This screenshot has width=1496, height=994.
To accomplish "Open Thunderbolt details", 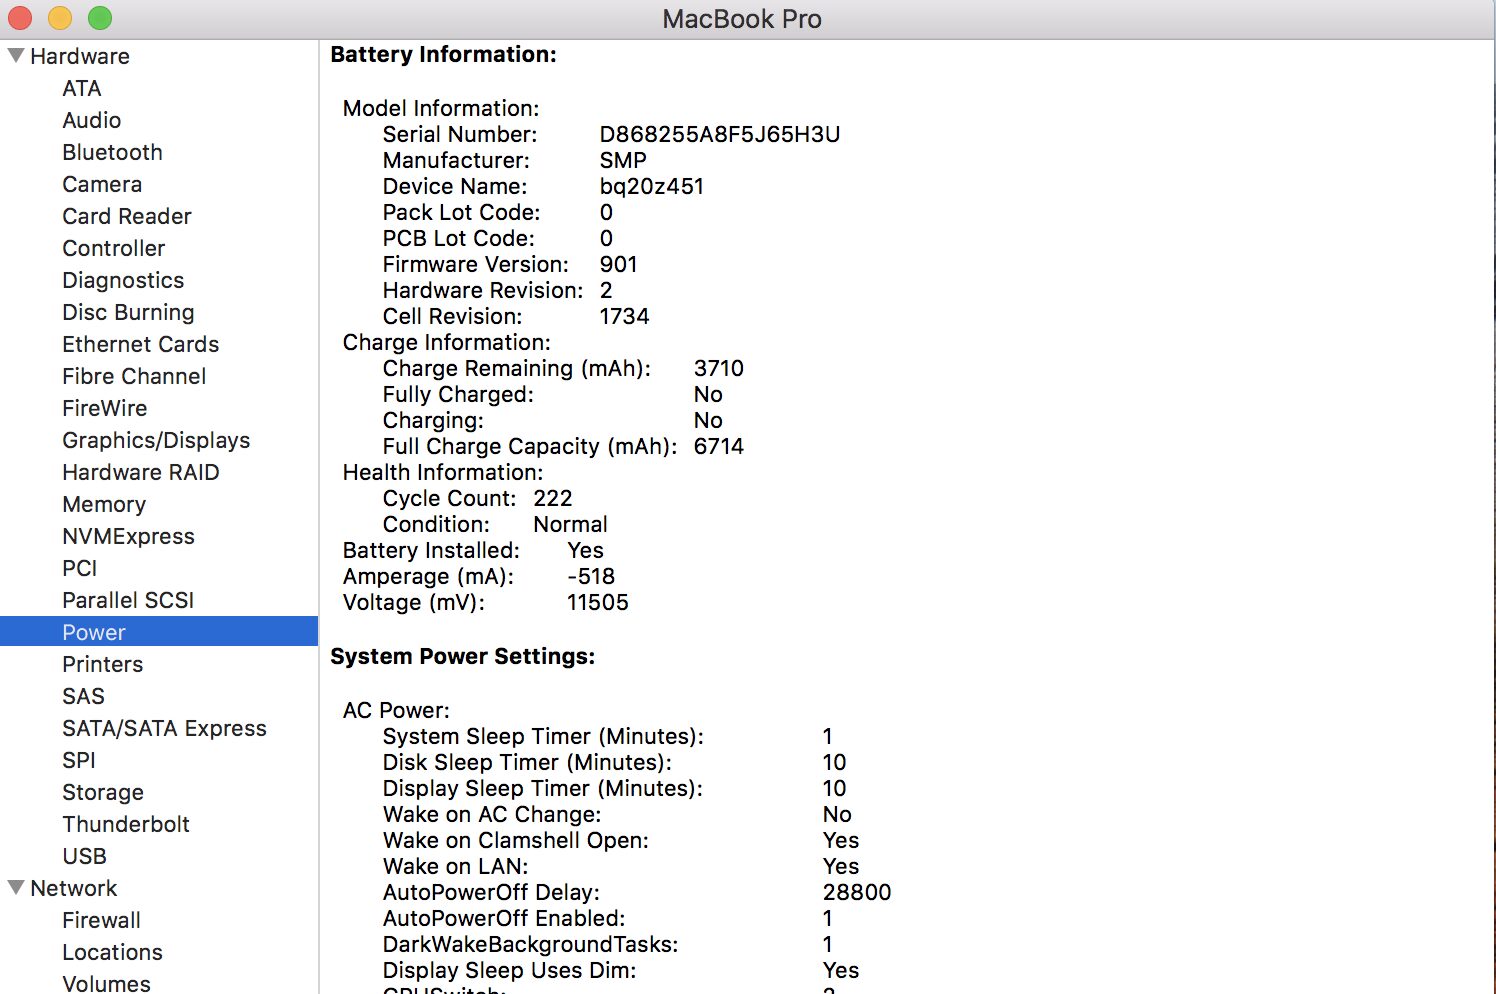I will (126, 824).
